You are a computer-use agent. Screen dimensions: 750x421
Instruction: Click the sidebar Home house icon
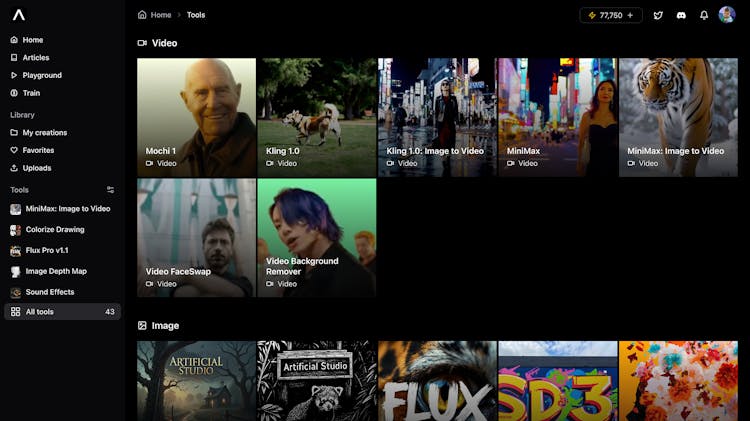coord(14,40)
